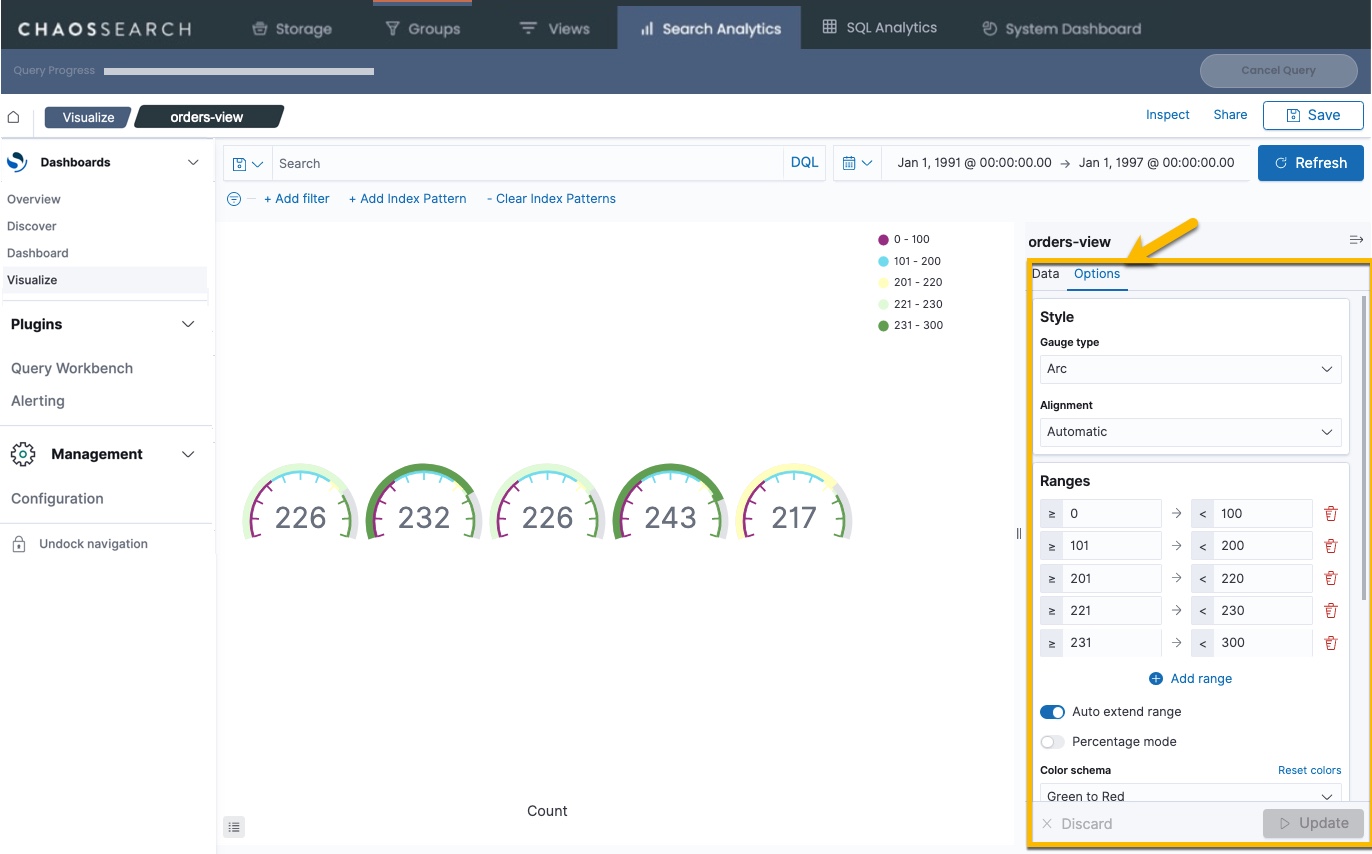Click the Refresh button
Image resolution: width=1372 pixels, height=854 pixels.
tap(1310, 163)
